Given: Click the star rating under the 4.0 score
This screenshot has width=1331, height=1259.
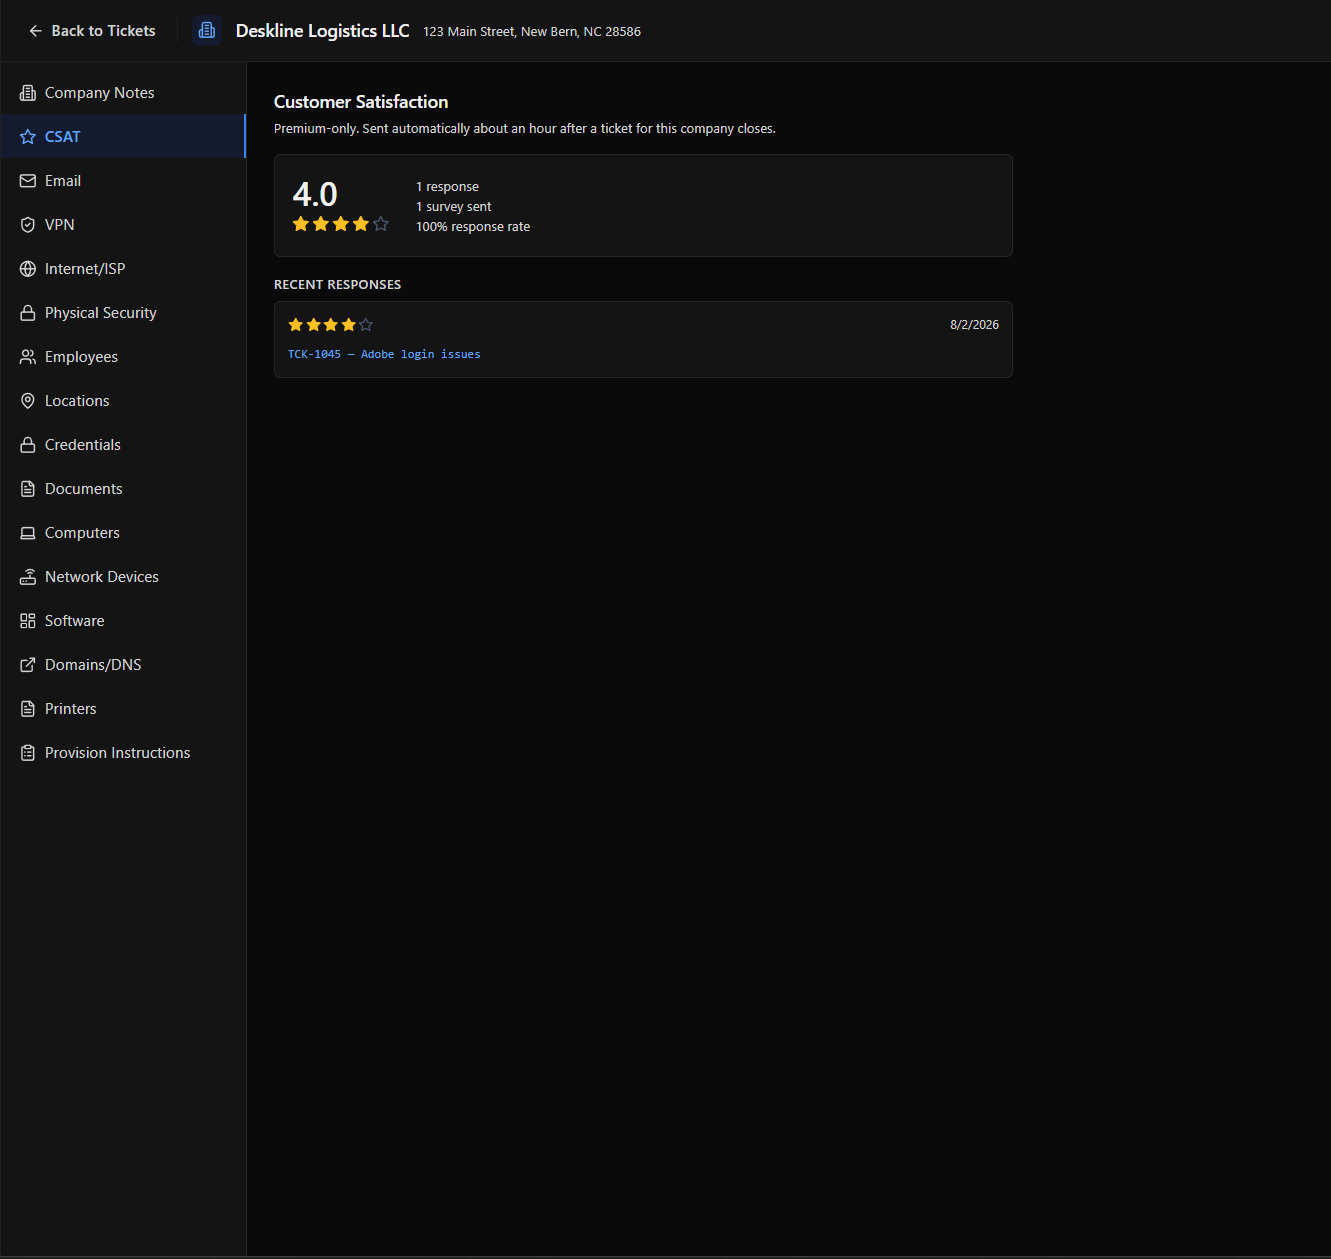Looking at the screenshot, I should click(x=340, y=224).
